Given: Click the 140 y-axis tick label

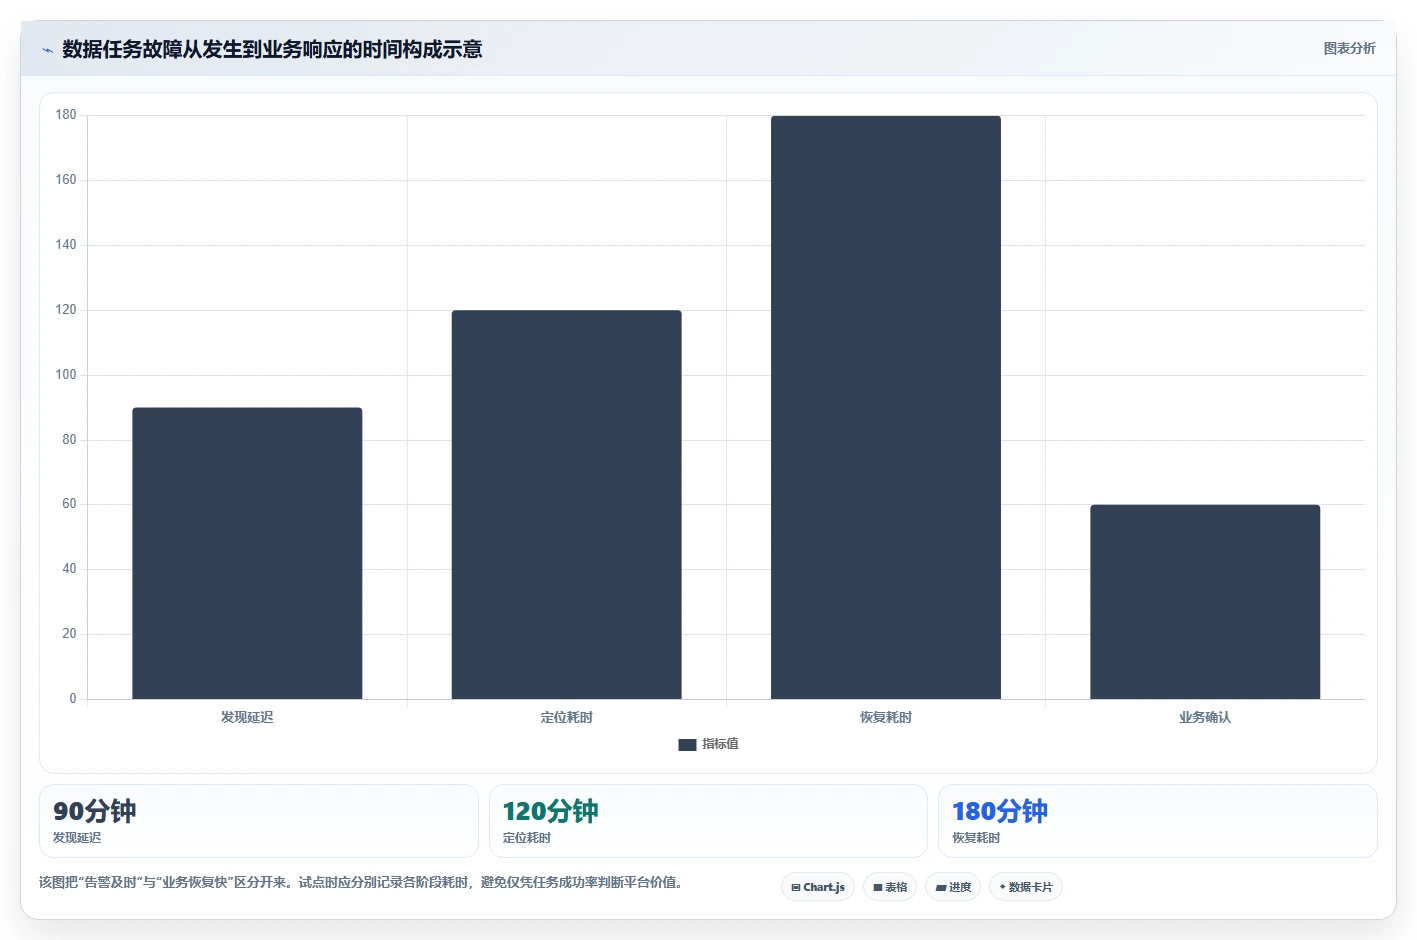Looking at the screenshot, I should 66,245.
